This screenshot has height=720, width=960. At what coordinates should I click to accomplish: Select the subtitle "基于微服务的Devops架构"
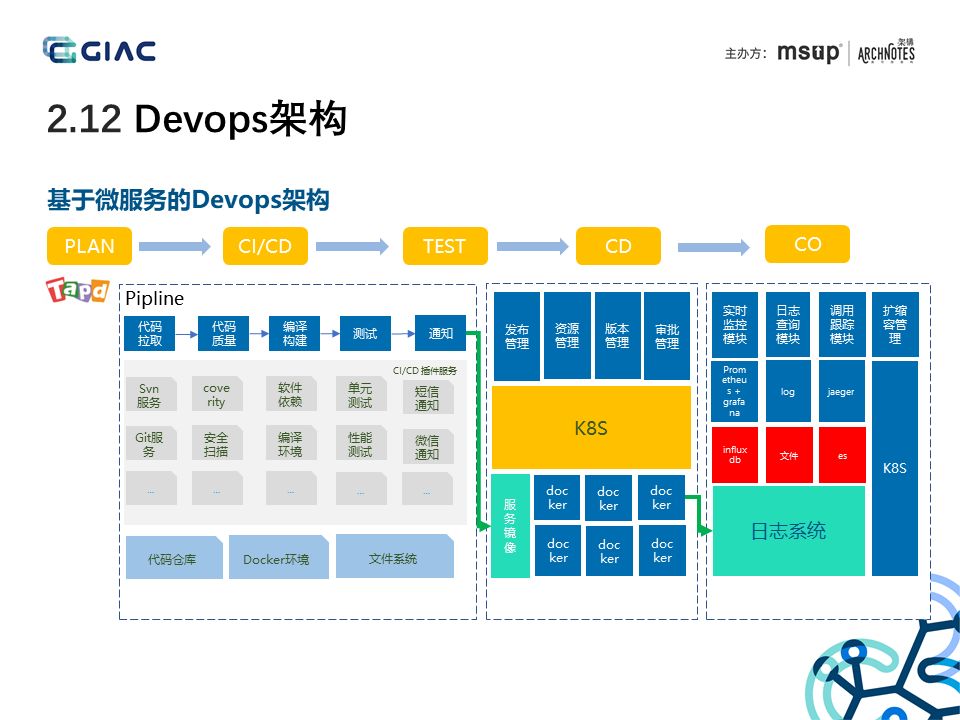pyautogui.click(x=189, y=200)
